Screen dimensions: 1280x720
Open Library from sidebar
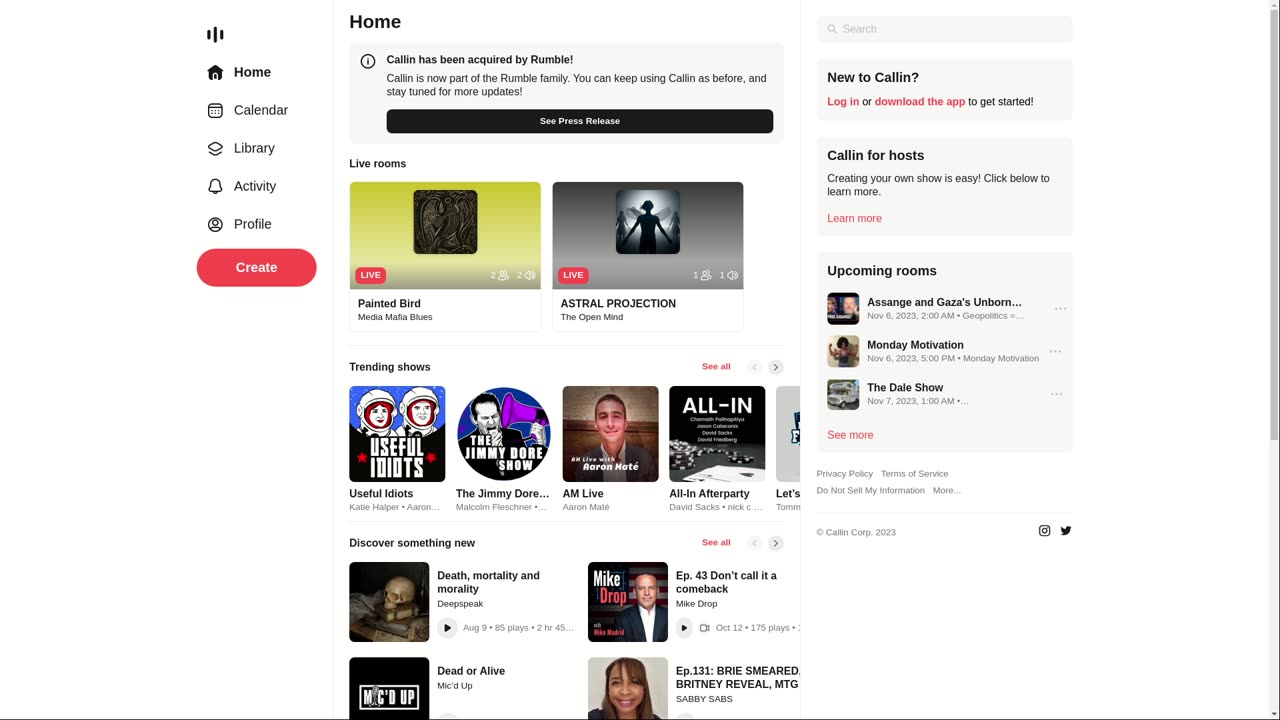coord(254,149)
